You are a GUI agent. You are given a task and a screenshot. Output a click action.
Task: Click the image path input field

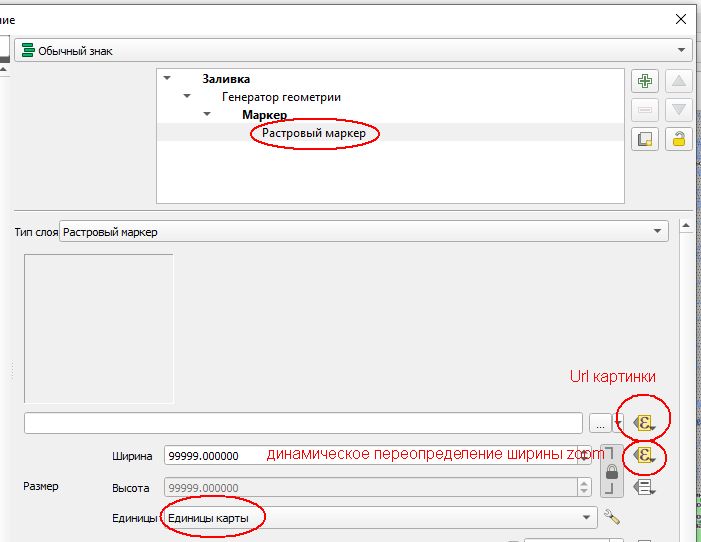coord(303,423)
